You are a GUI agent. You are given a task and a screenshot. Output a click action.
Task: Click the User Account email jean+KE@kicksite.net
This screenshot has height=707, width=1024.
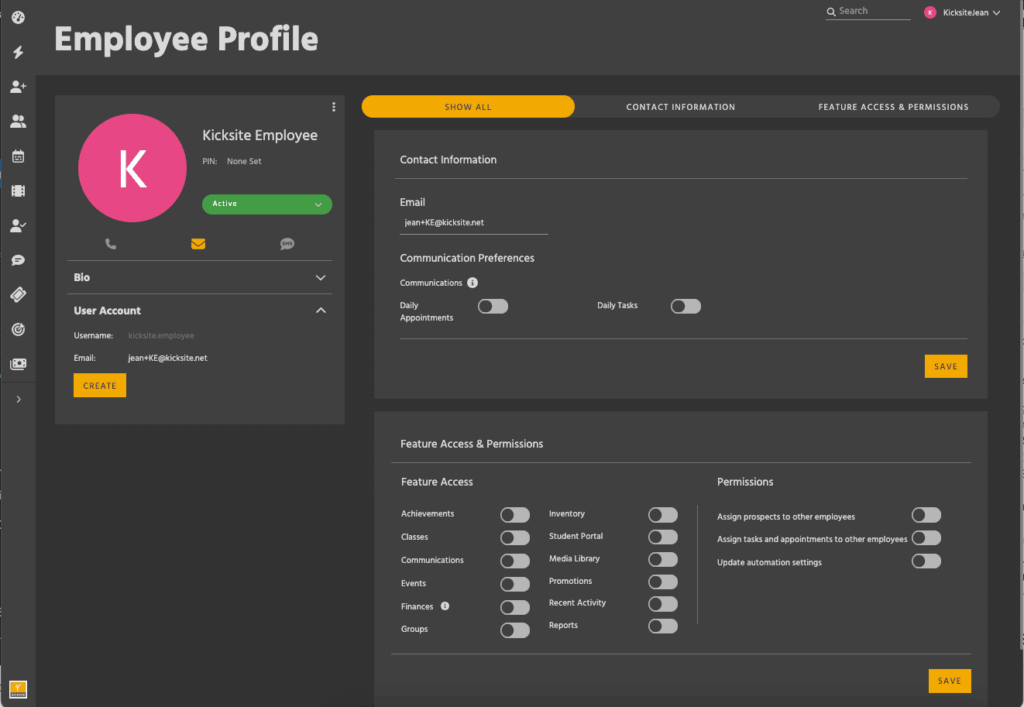tap(168, 358)
